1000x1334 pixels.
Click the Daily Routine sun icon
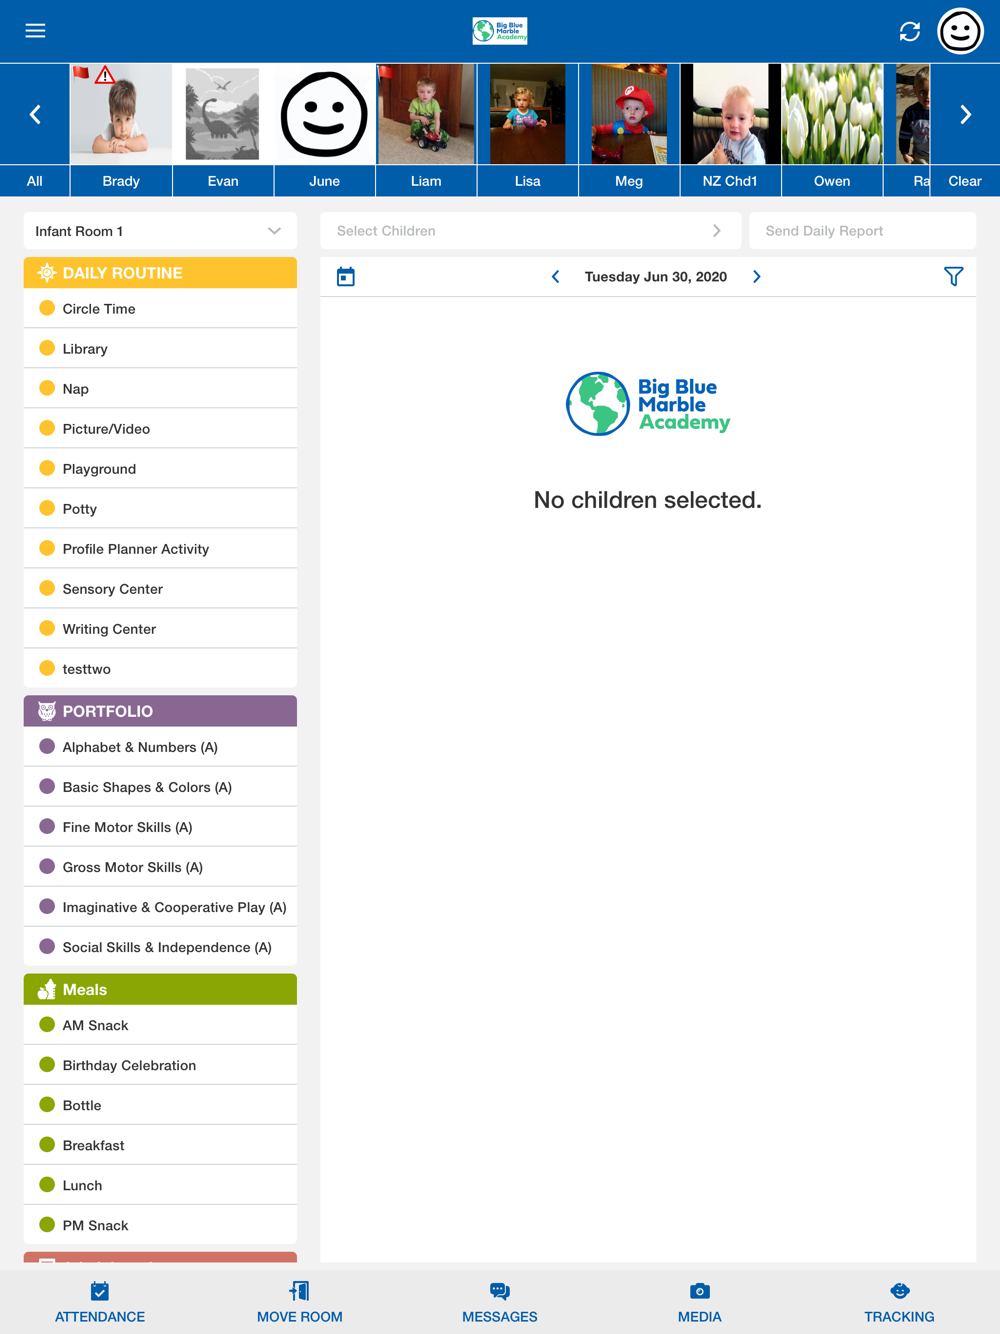[x=47, y=273]
